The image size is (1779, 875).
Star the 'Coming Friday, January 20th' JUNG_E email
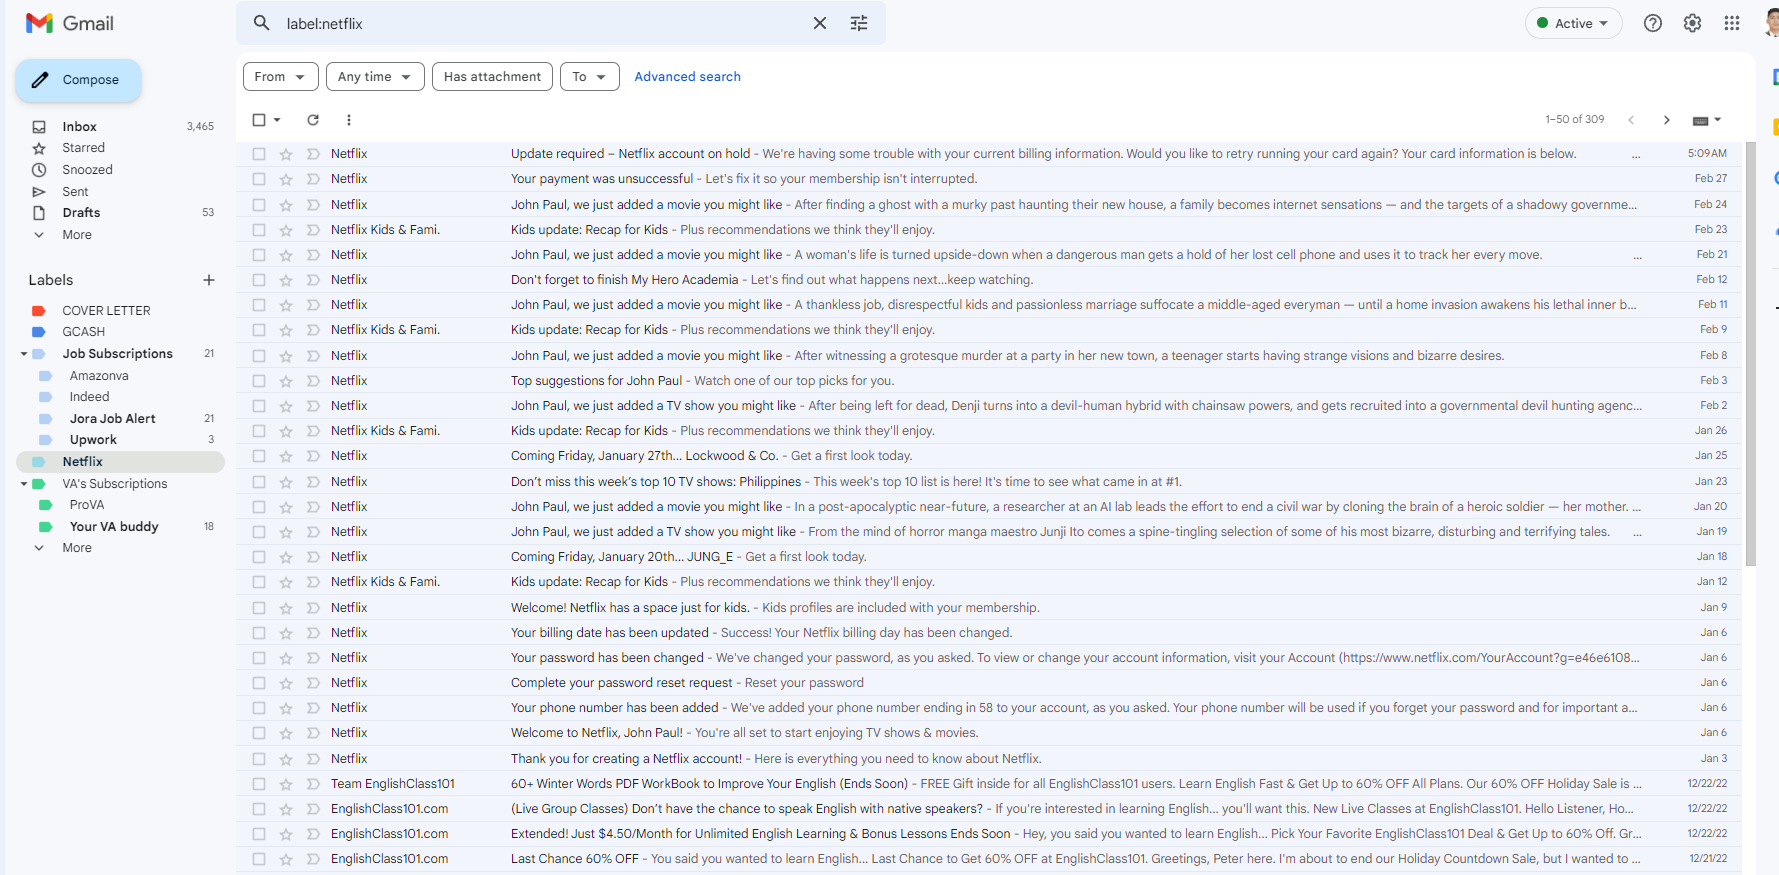[x=286, y=557]
